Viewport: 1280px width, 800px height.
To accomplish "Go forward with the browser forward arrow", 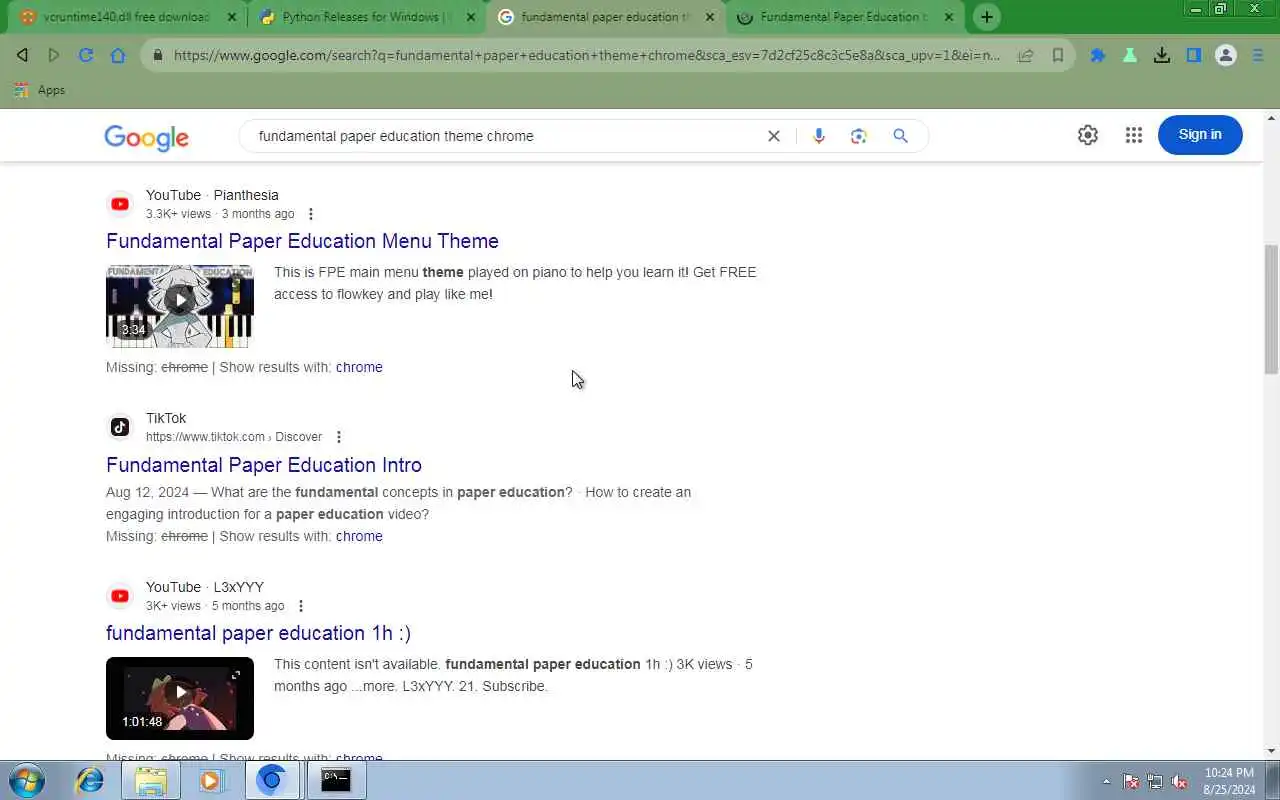I will point(54,55).
